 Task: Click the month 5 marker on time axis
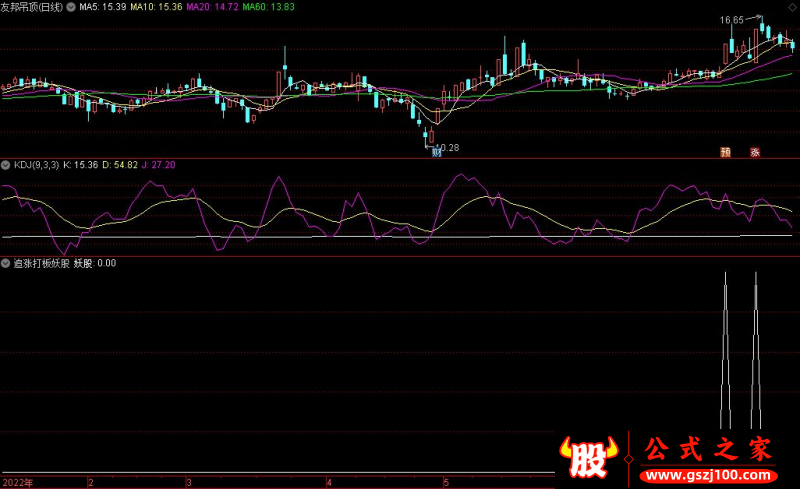446,482
